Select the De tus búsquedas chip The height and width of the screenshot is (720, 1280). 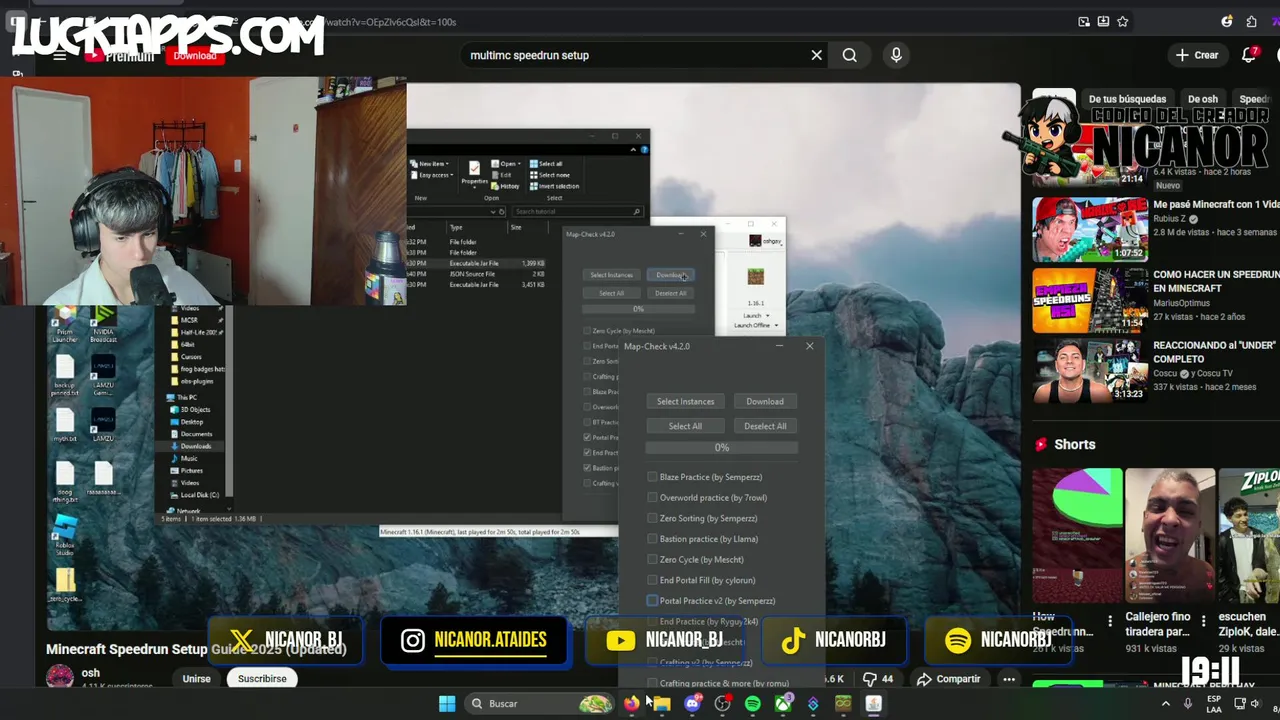tap(1127, 99)
